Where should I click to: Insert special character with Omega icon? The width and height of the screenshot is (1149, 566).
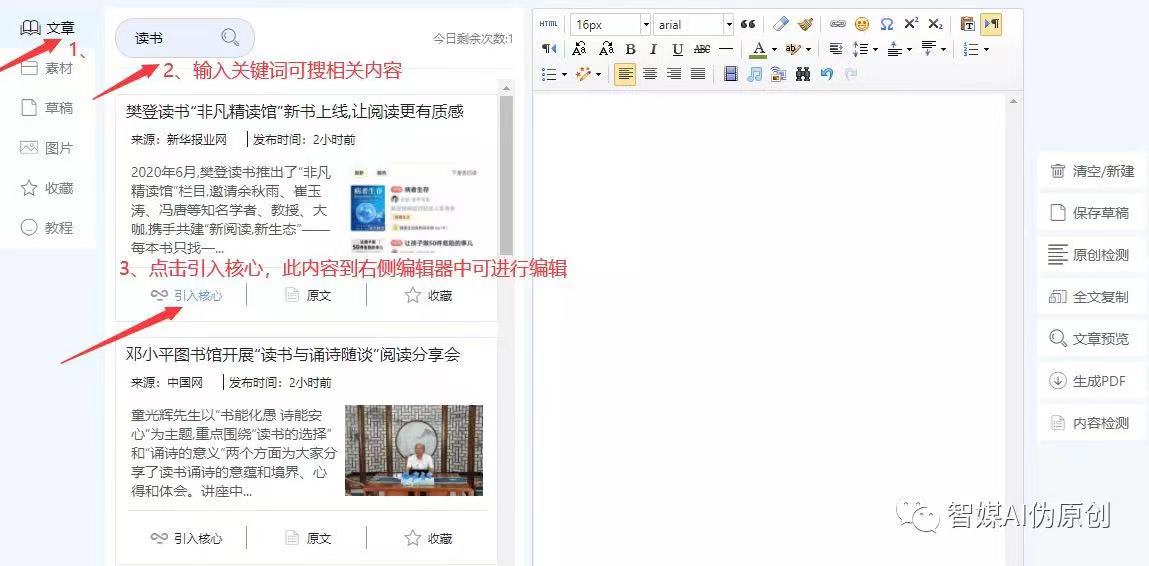[887, 24]
